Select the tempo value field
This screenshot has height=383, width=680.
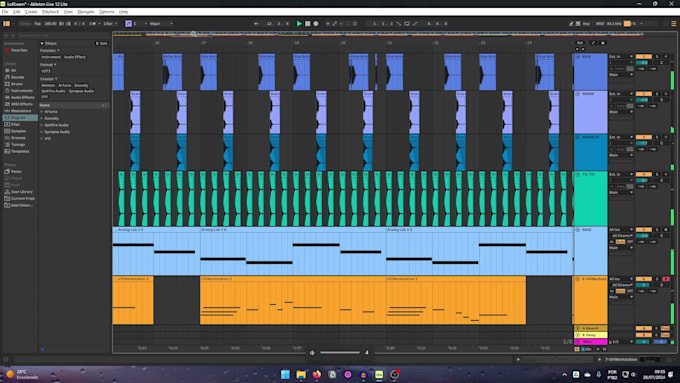(x=50, y=23)
